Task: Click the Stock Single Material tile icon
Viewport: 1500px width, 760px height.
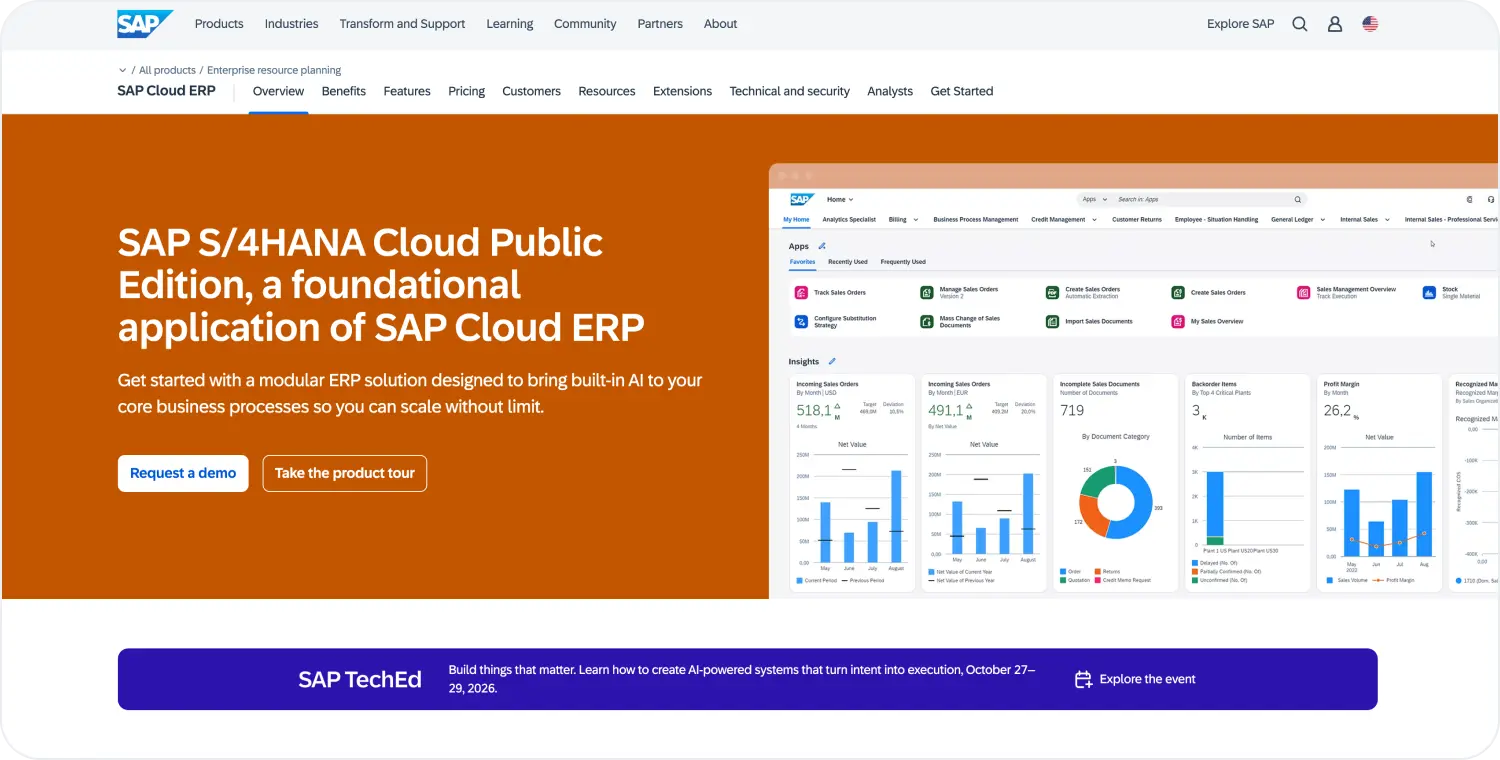Action: (x=1429, y=293)
